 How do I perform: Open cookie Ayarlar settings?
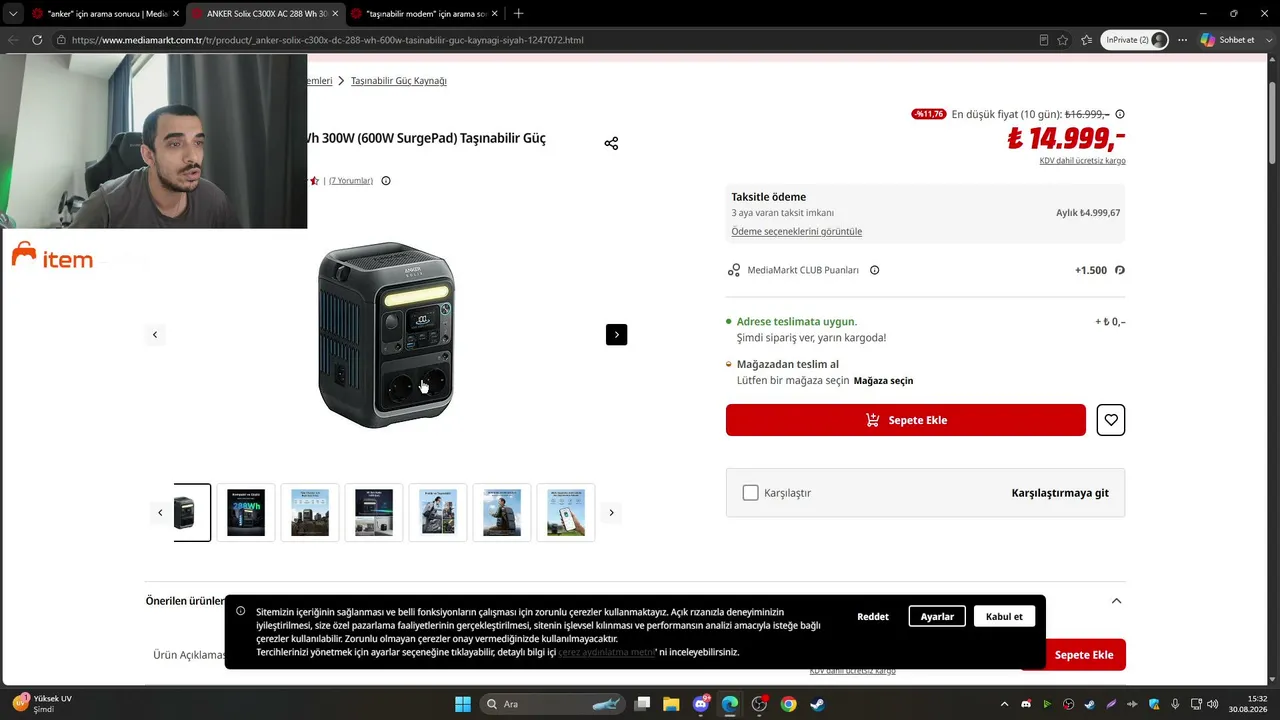(937, 616)
